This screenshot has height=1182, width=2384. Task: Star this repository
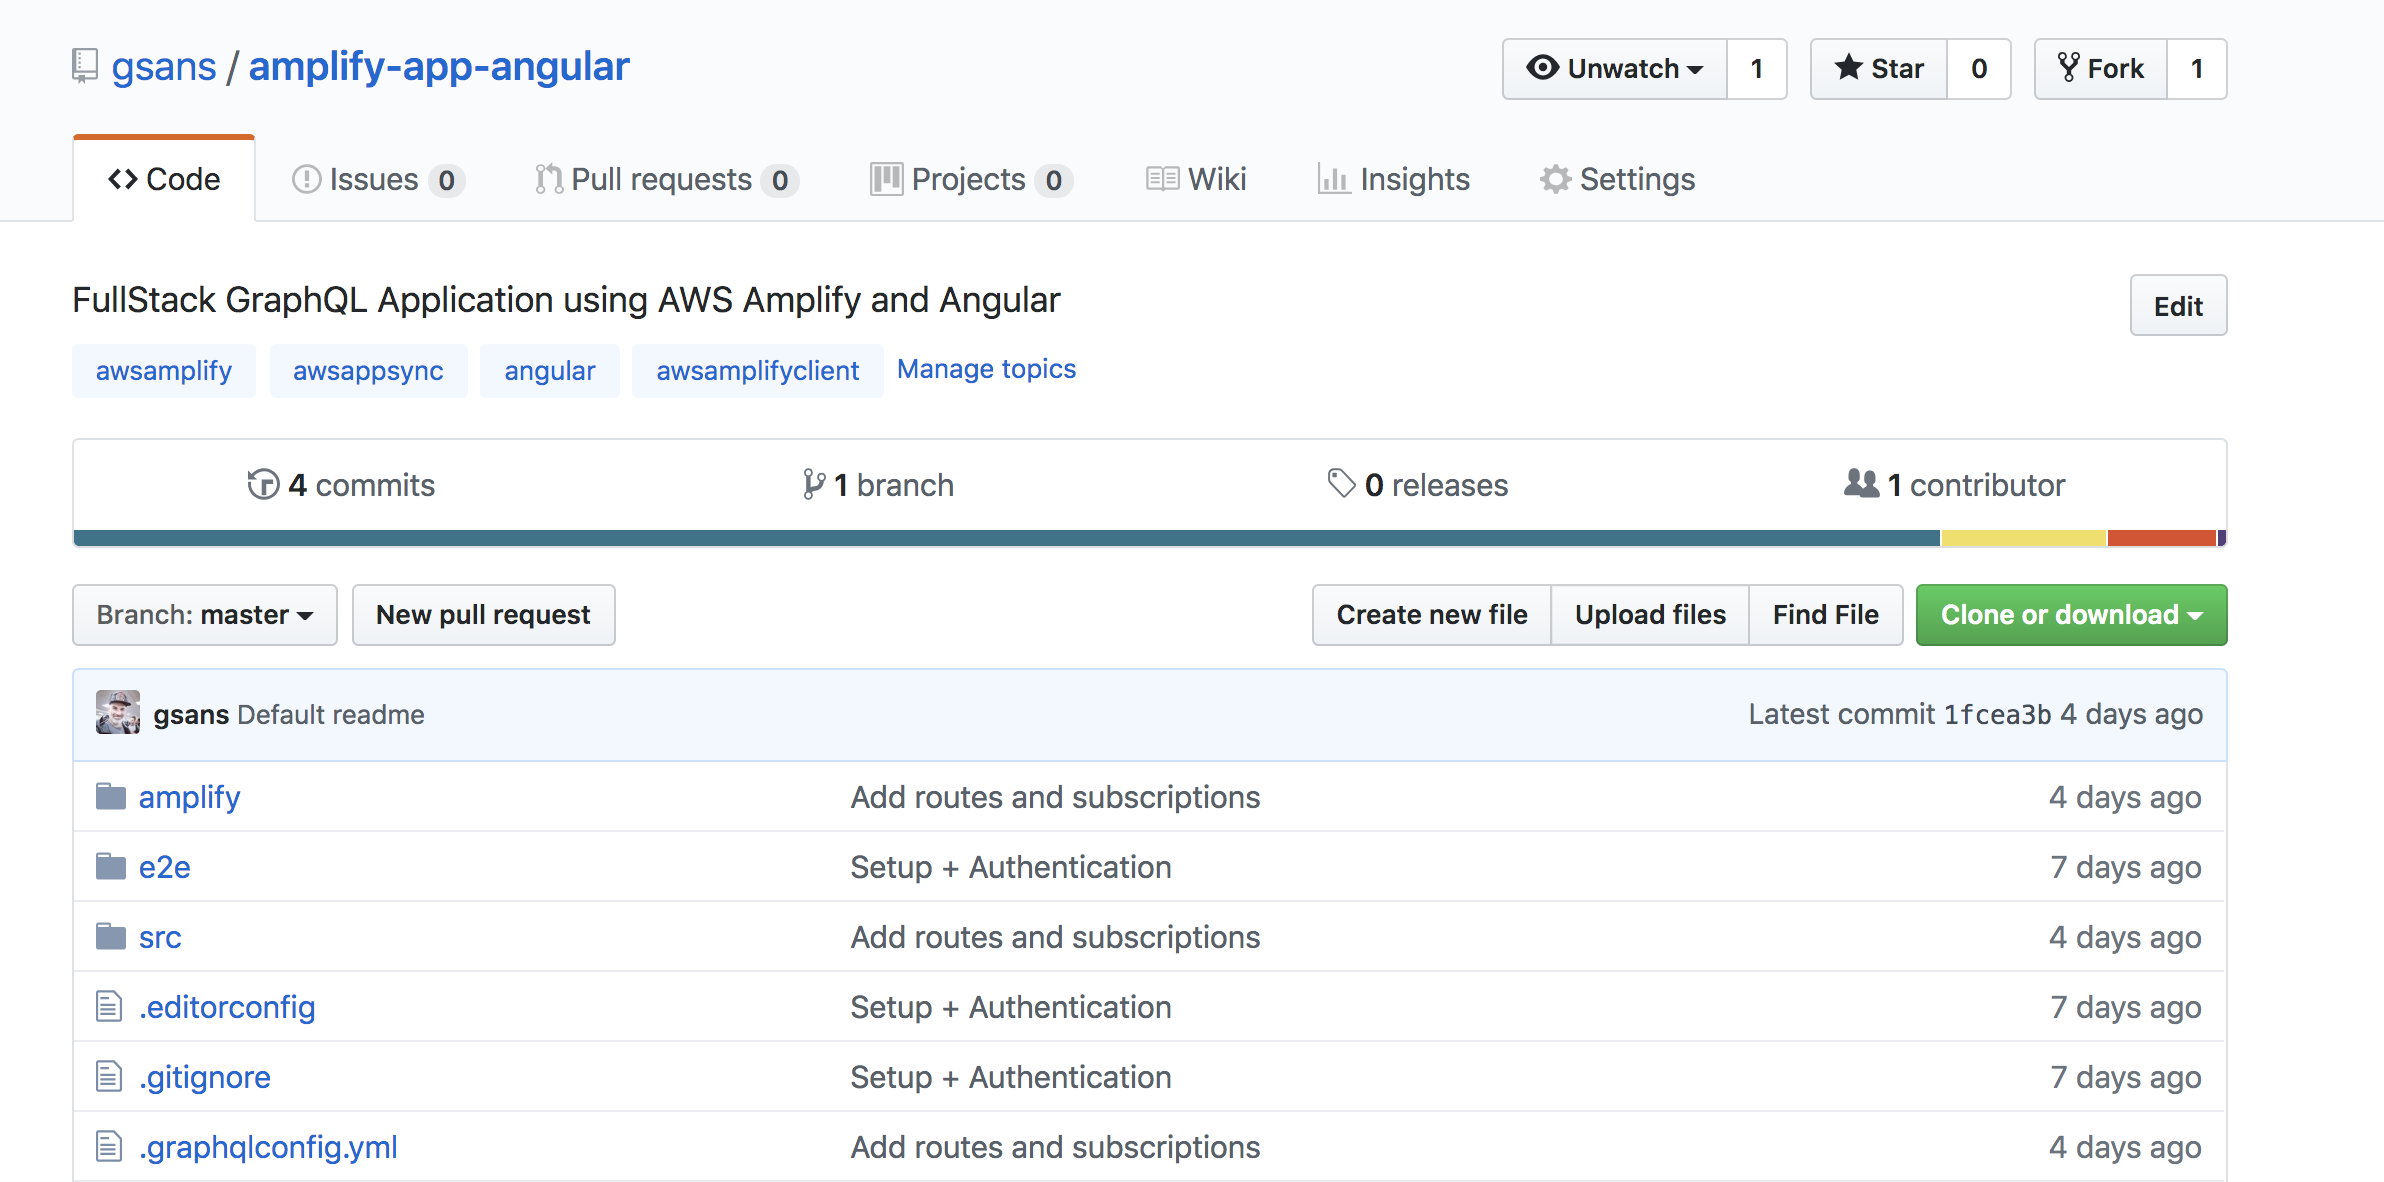point(1879,69)
